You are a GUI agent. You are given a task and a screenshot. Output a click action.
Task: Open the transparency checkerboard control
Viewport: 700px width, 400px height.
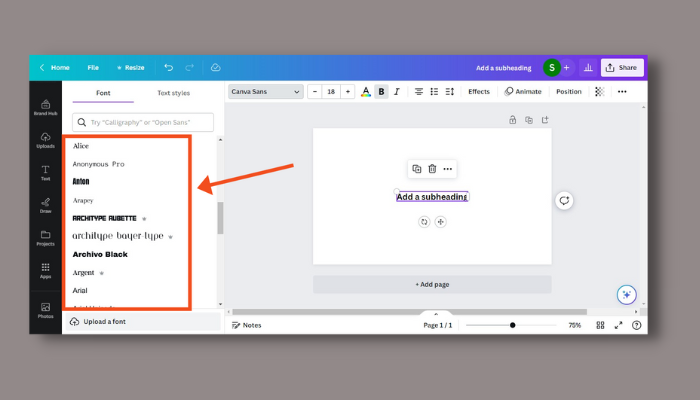point(600,92)
